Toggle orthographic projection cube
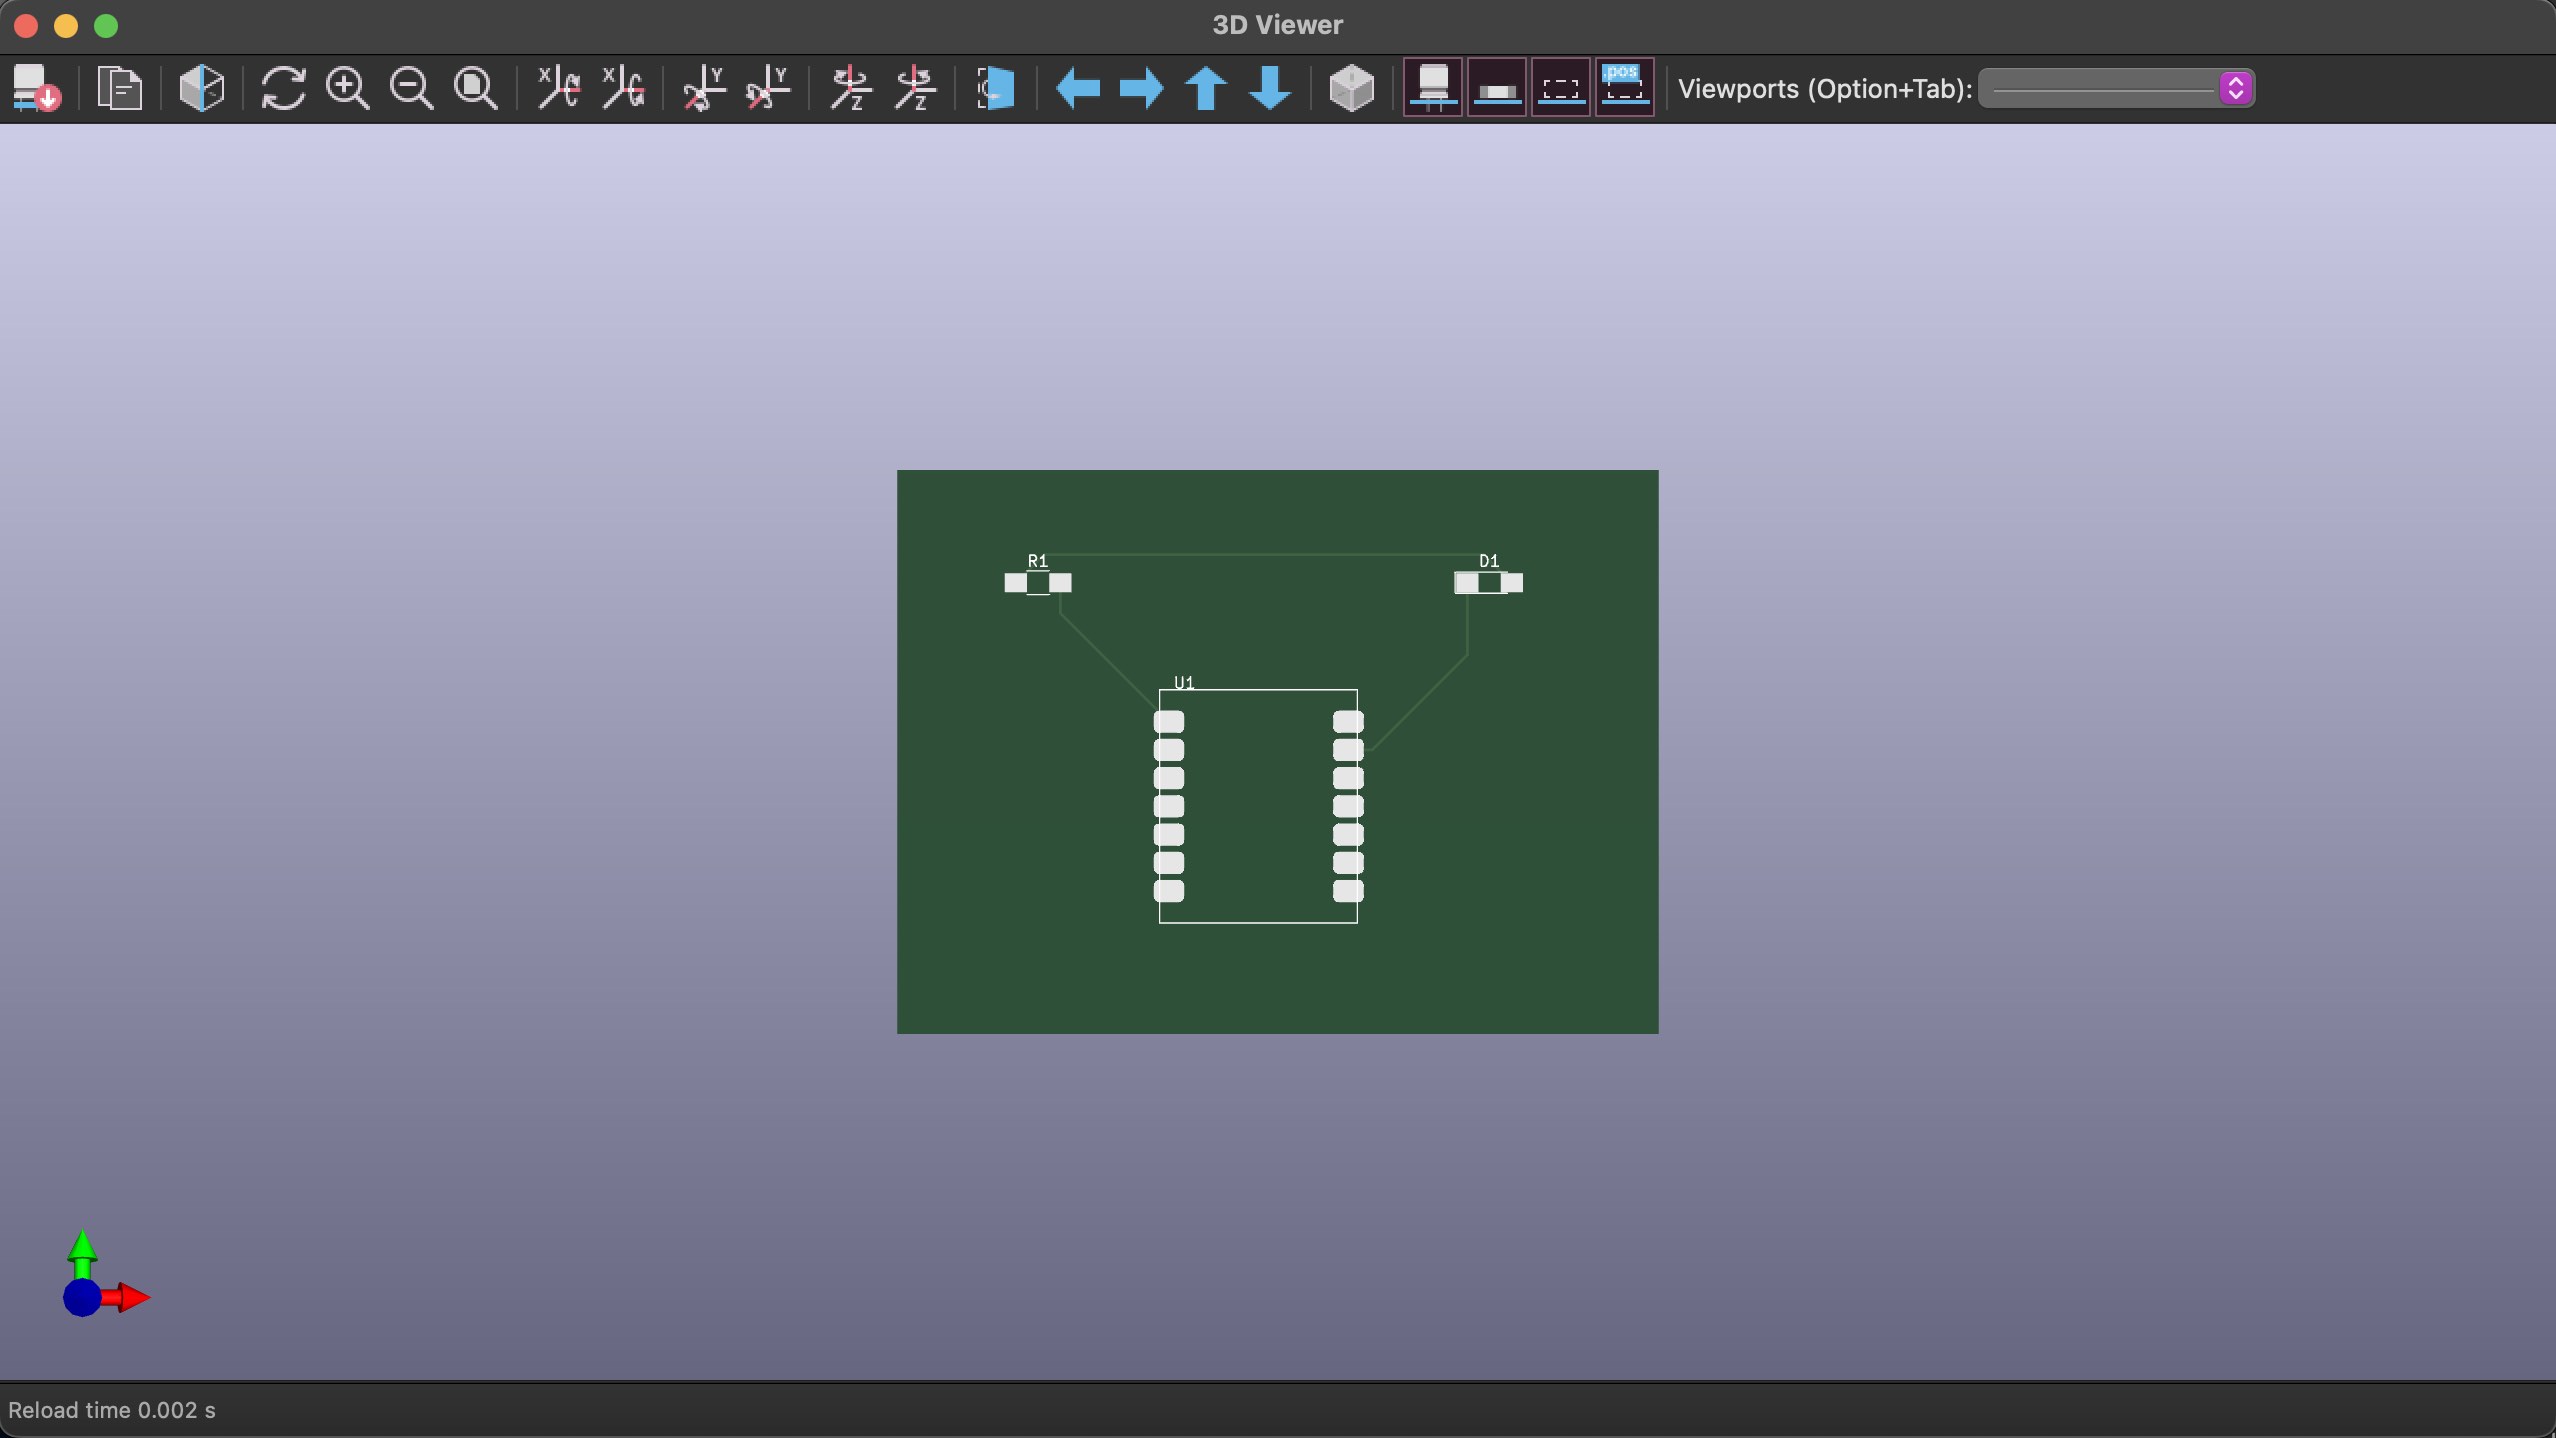Image resolution: width=2556 pixels, height=1438 pixels. [1352, 88]
